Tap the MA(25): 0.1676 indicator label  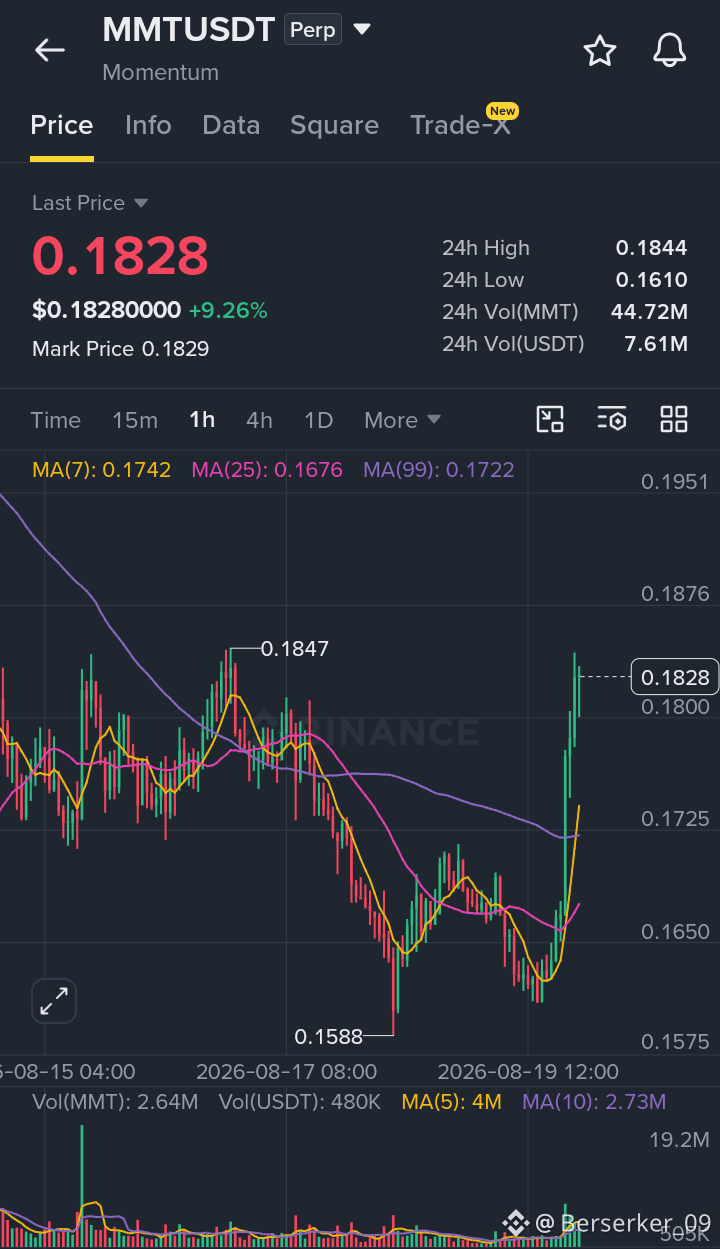267,470
